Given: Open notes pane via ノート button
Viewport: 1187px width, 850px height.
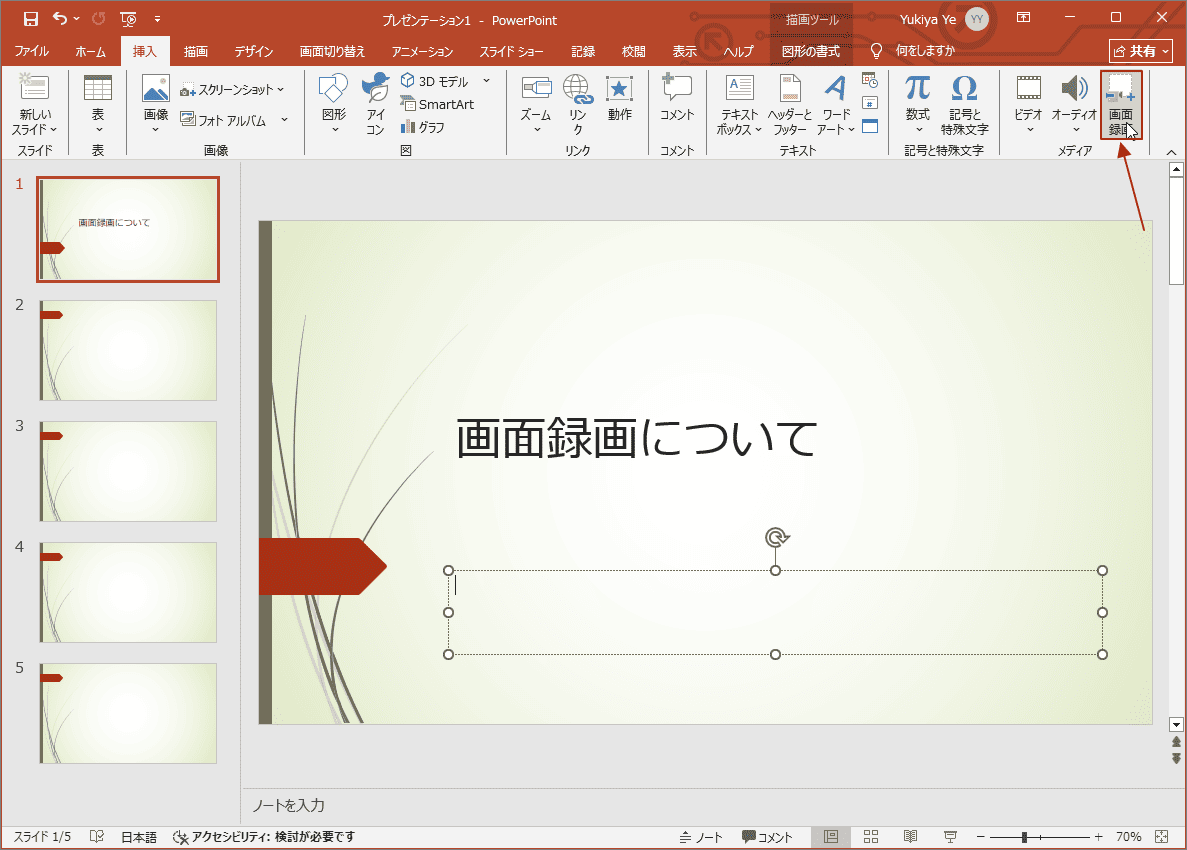Looking at the screenshot, I should pos(700,836).
